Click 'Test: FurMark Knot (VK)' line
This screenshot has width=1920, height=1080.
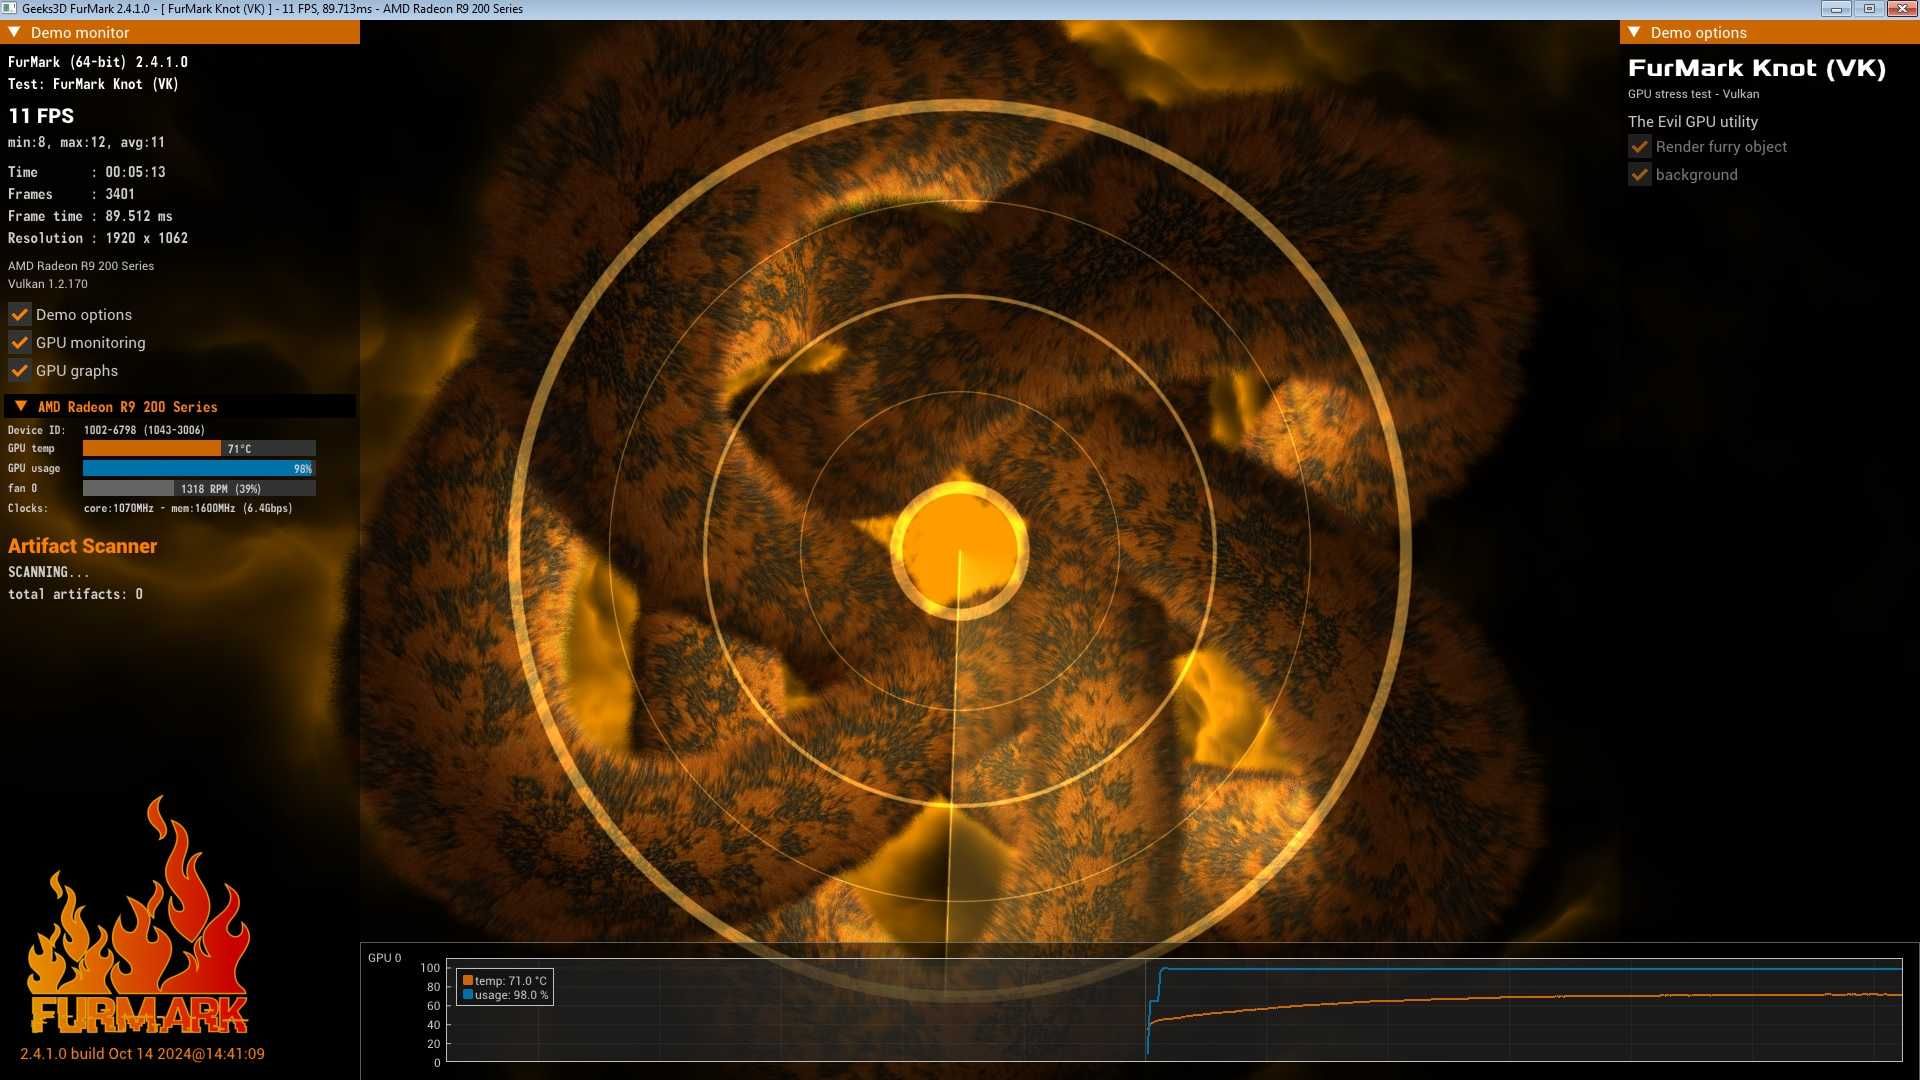[x=93, y=84]
